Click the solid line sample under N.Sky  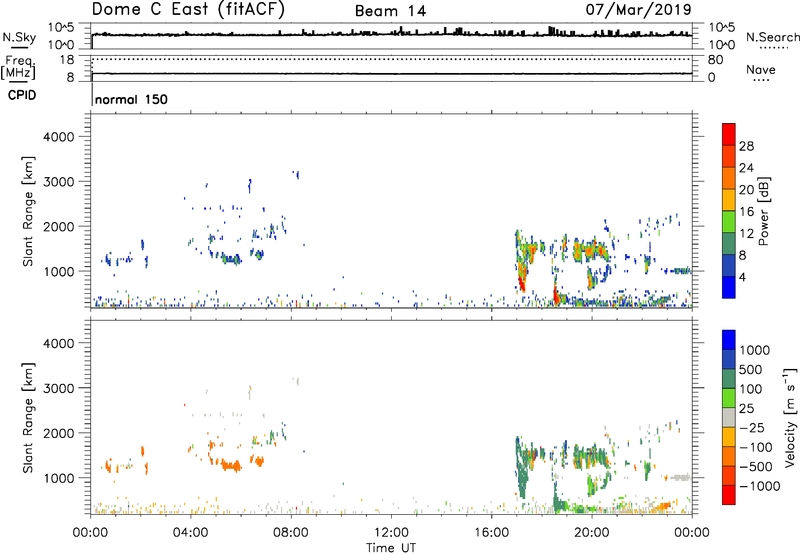click(19, 48)
